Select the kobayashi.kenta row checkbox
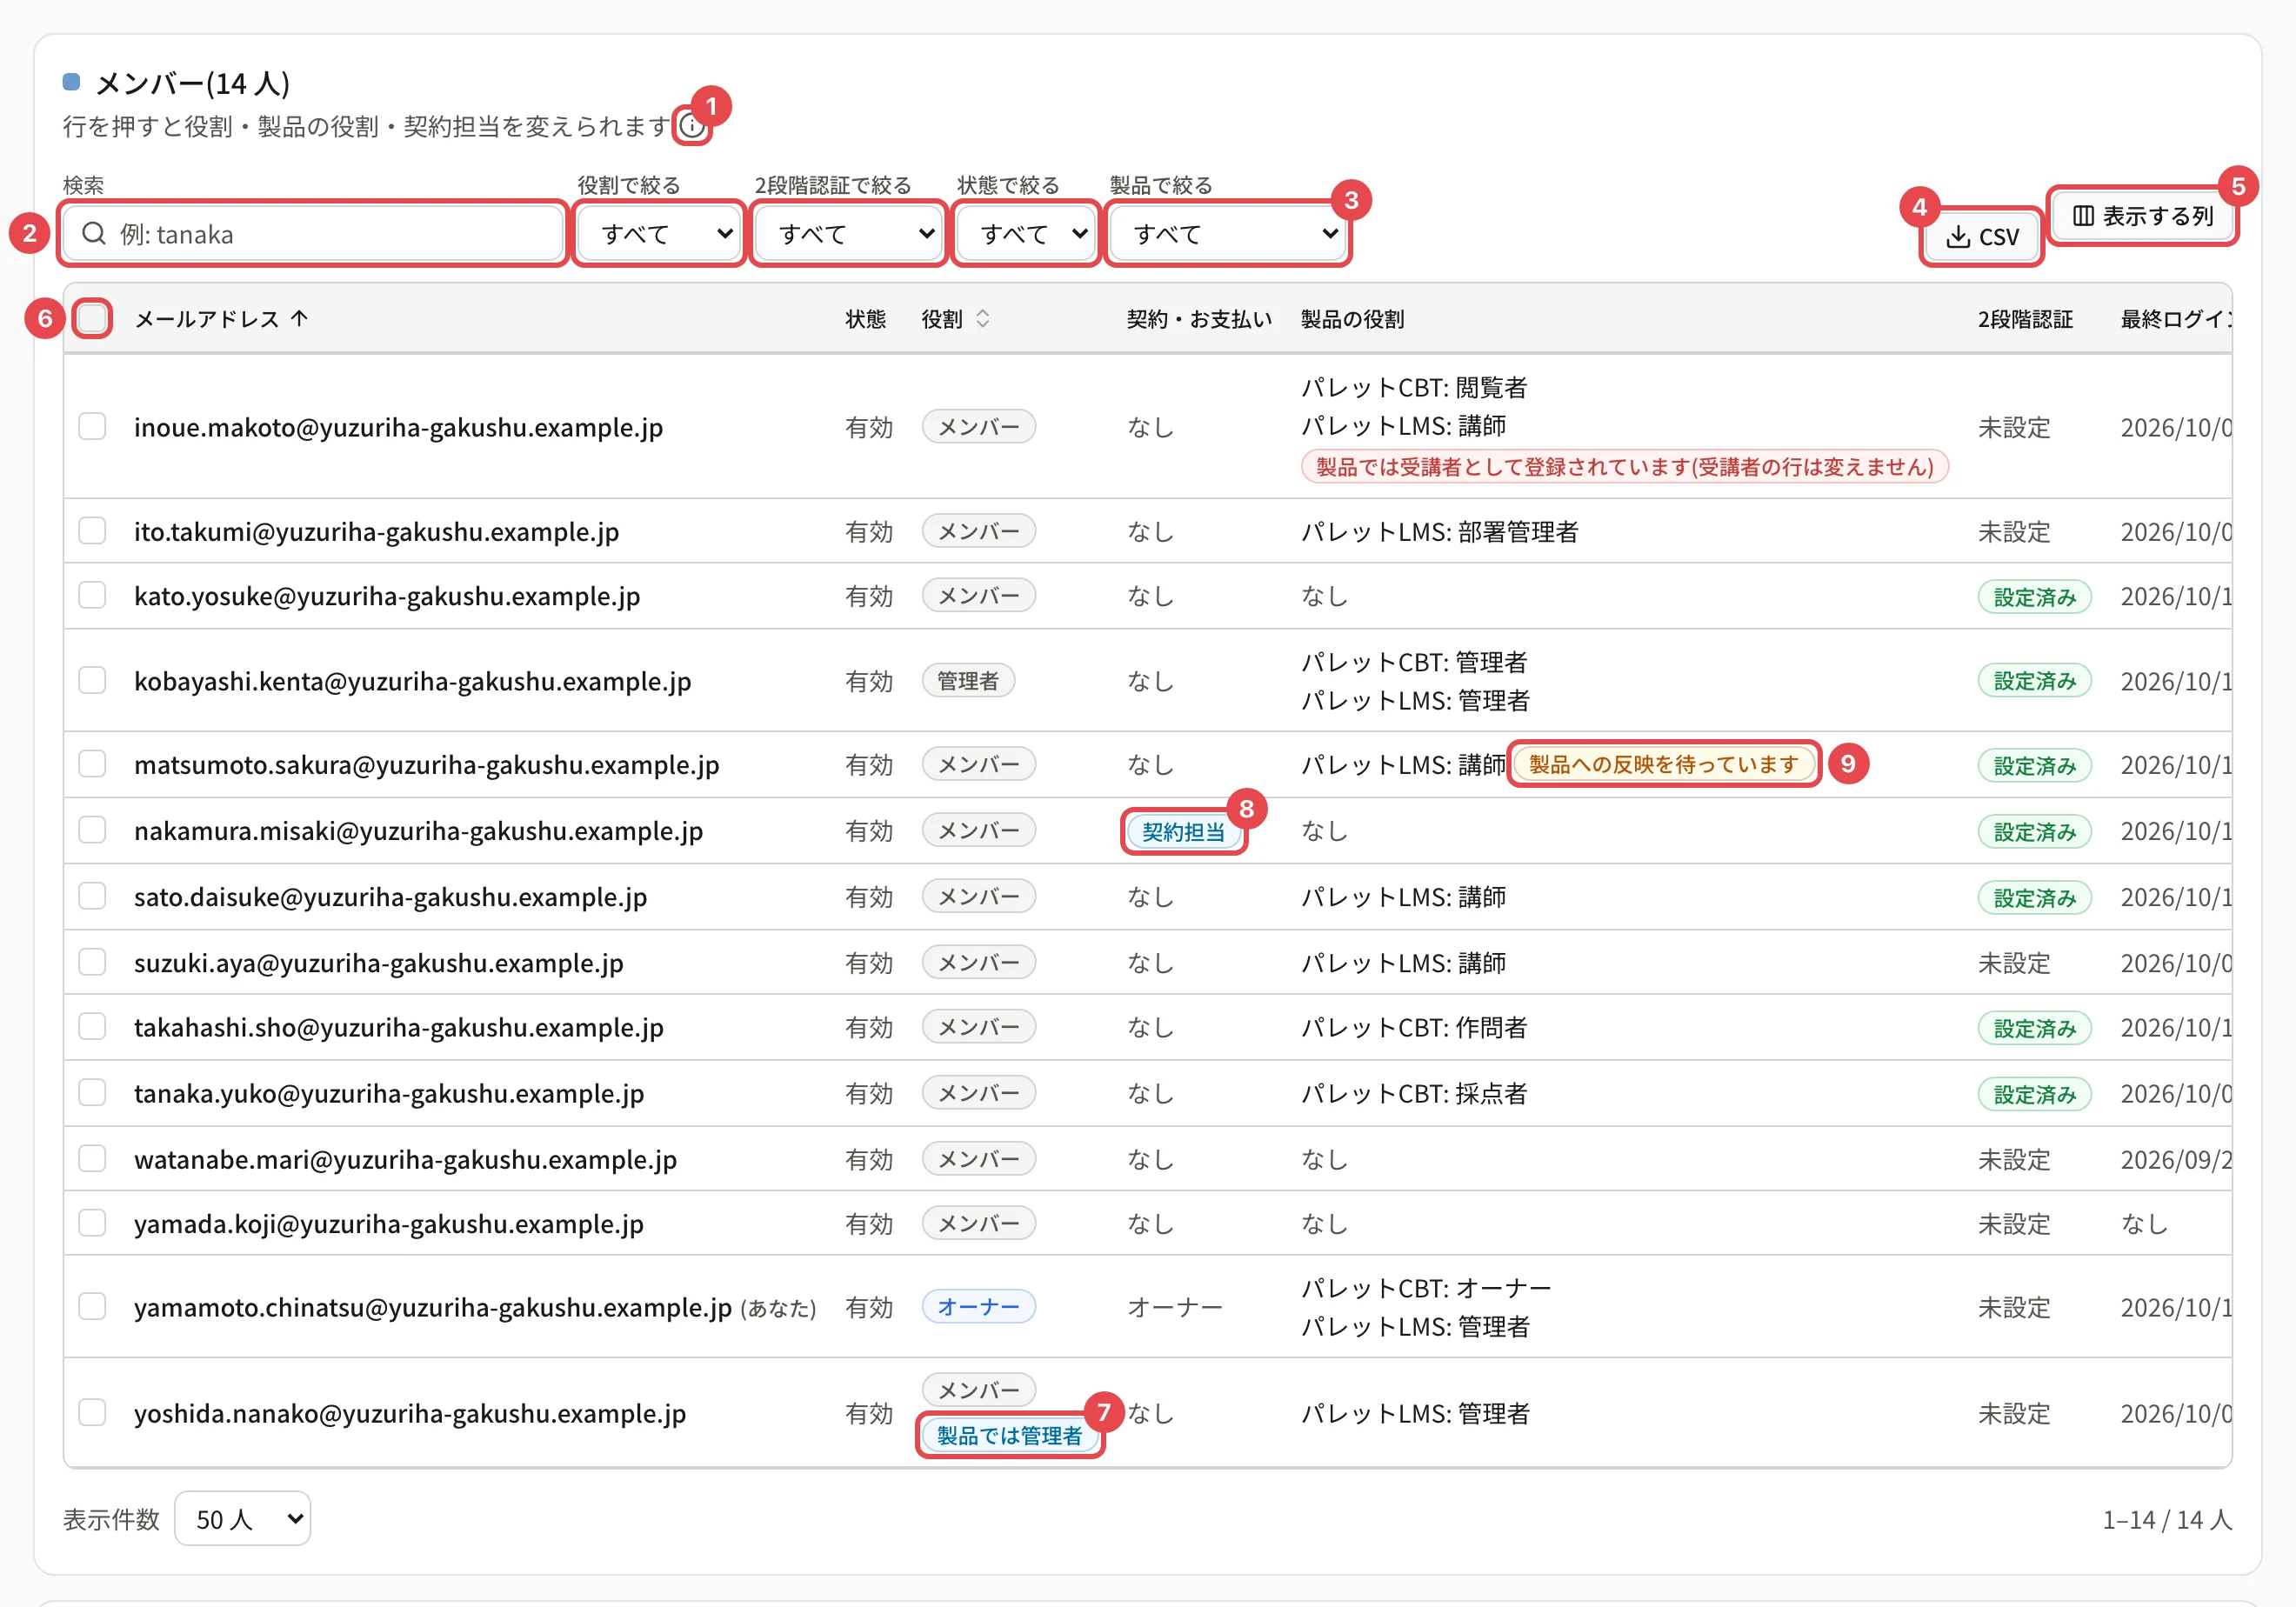Image resolution: width=2296 pixels, height=1607 pixels. [93, 681]
